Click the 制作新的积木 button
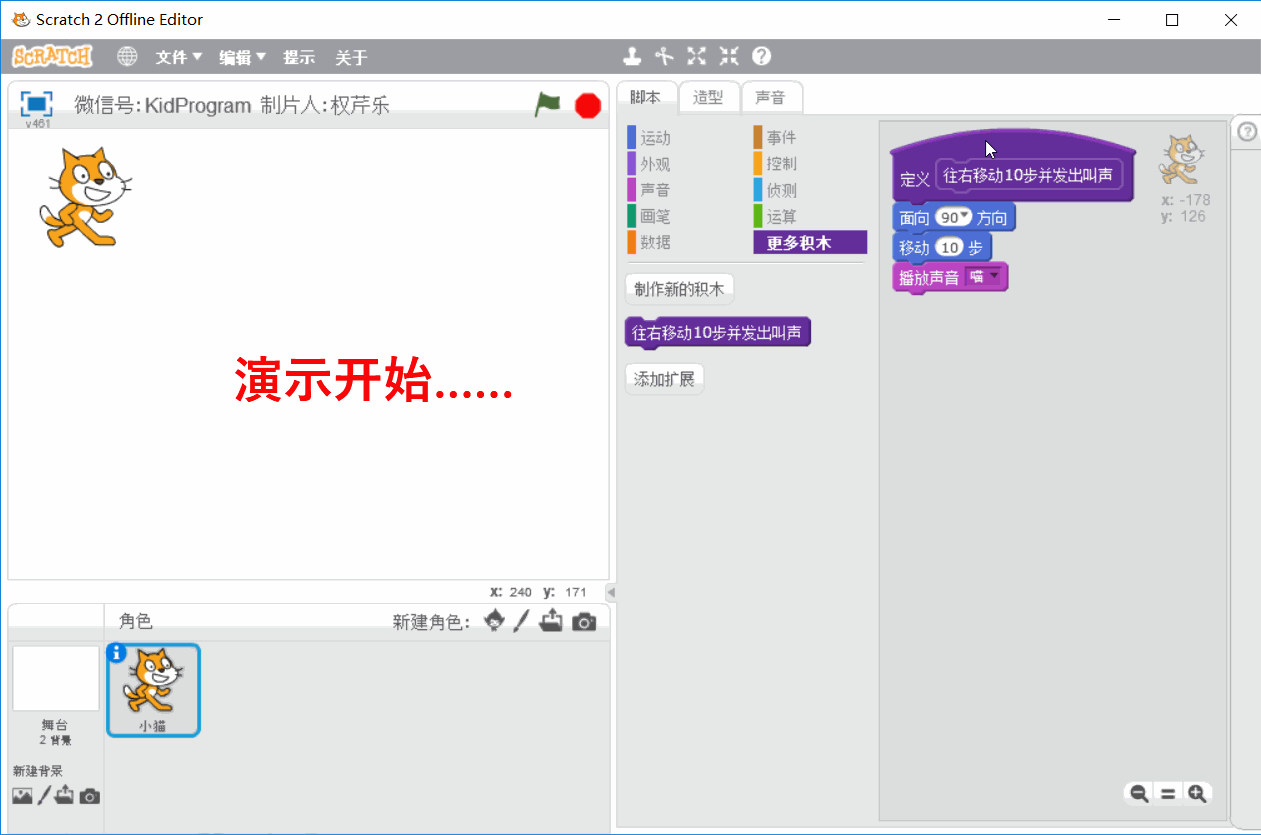The image size is (1261, 835). coord(679,290)
